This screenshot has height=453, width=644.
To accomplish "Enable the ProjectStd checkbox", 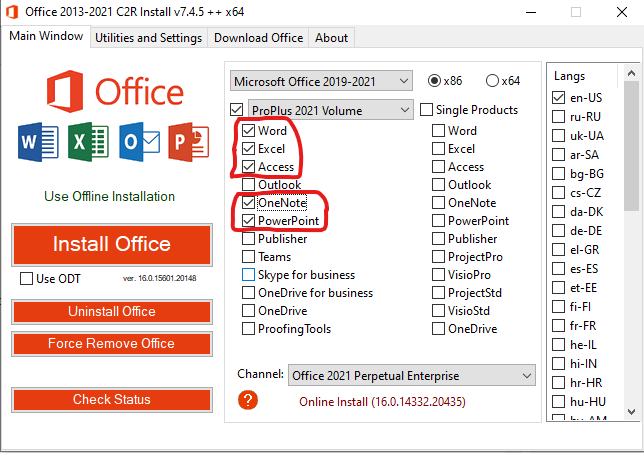I will (x=438, y=293).
